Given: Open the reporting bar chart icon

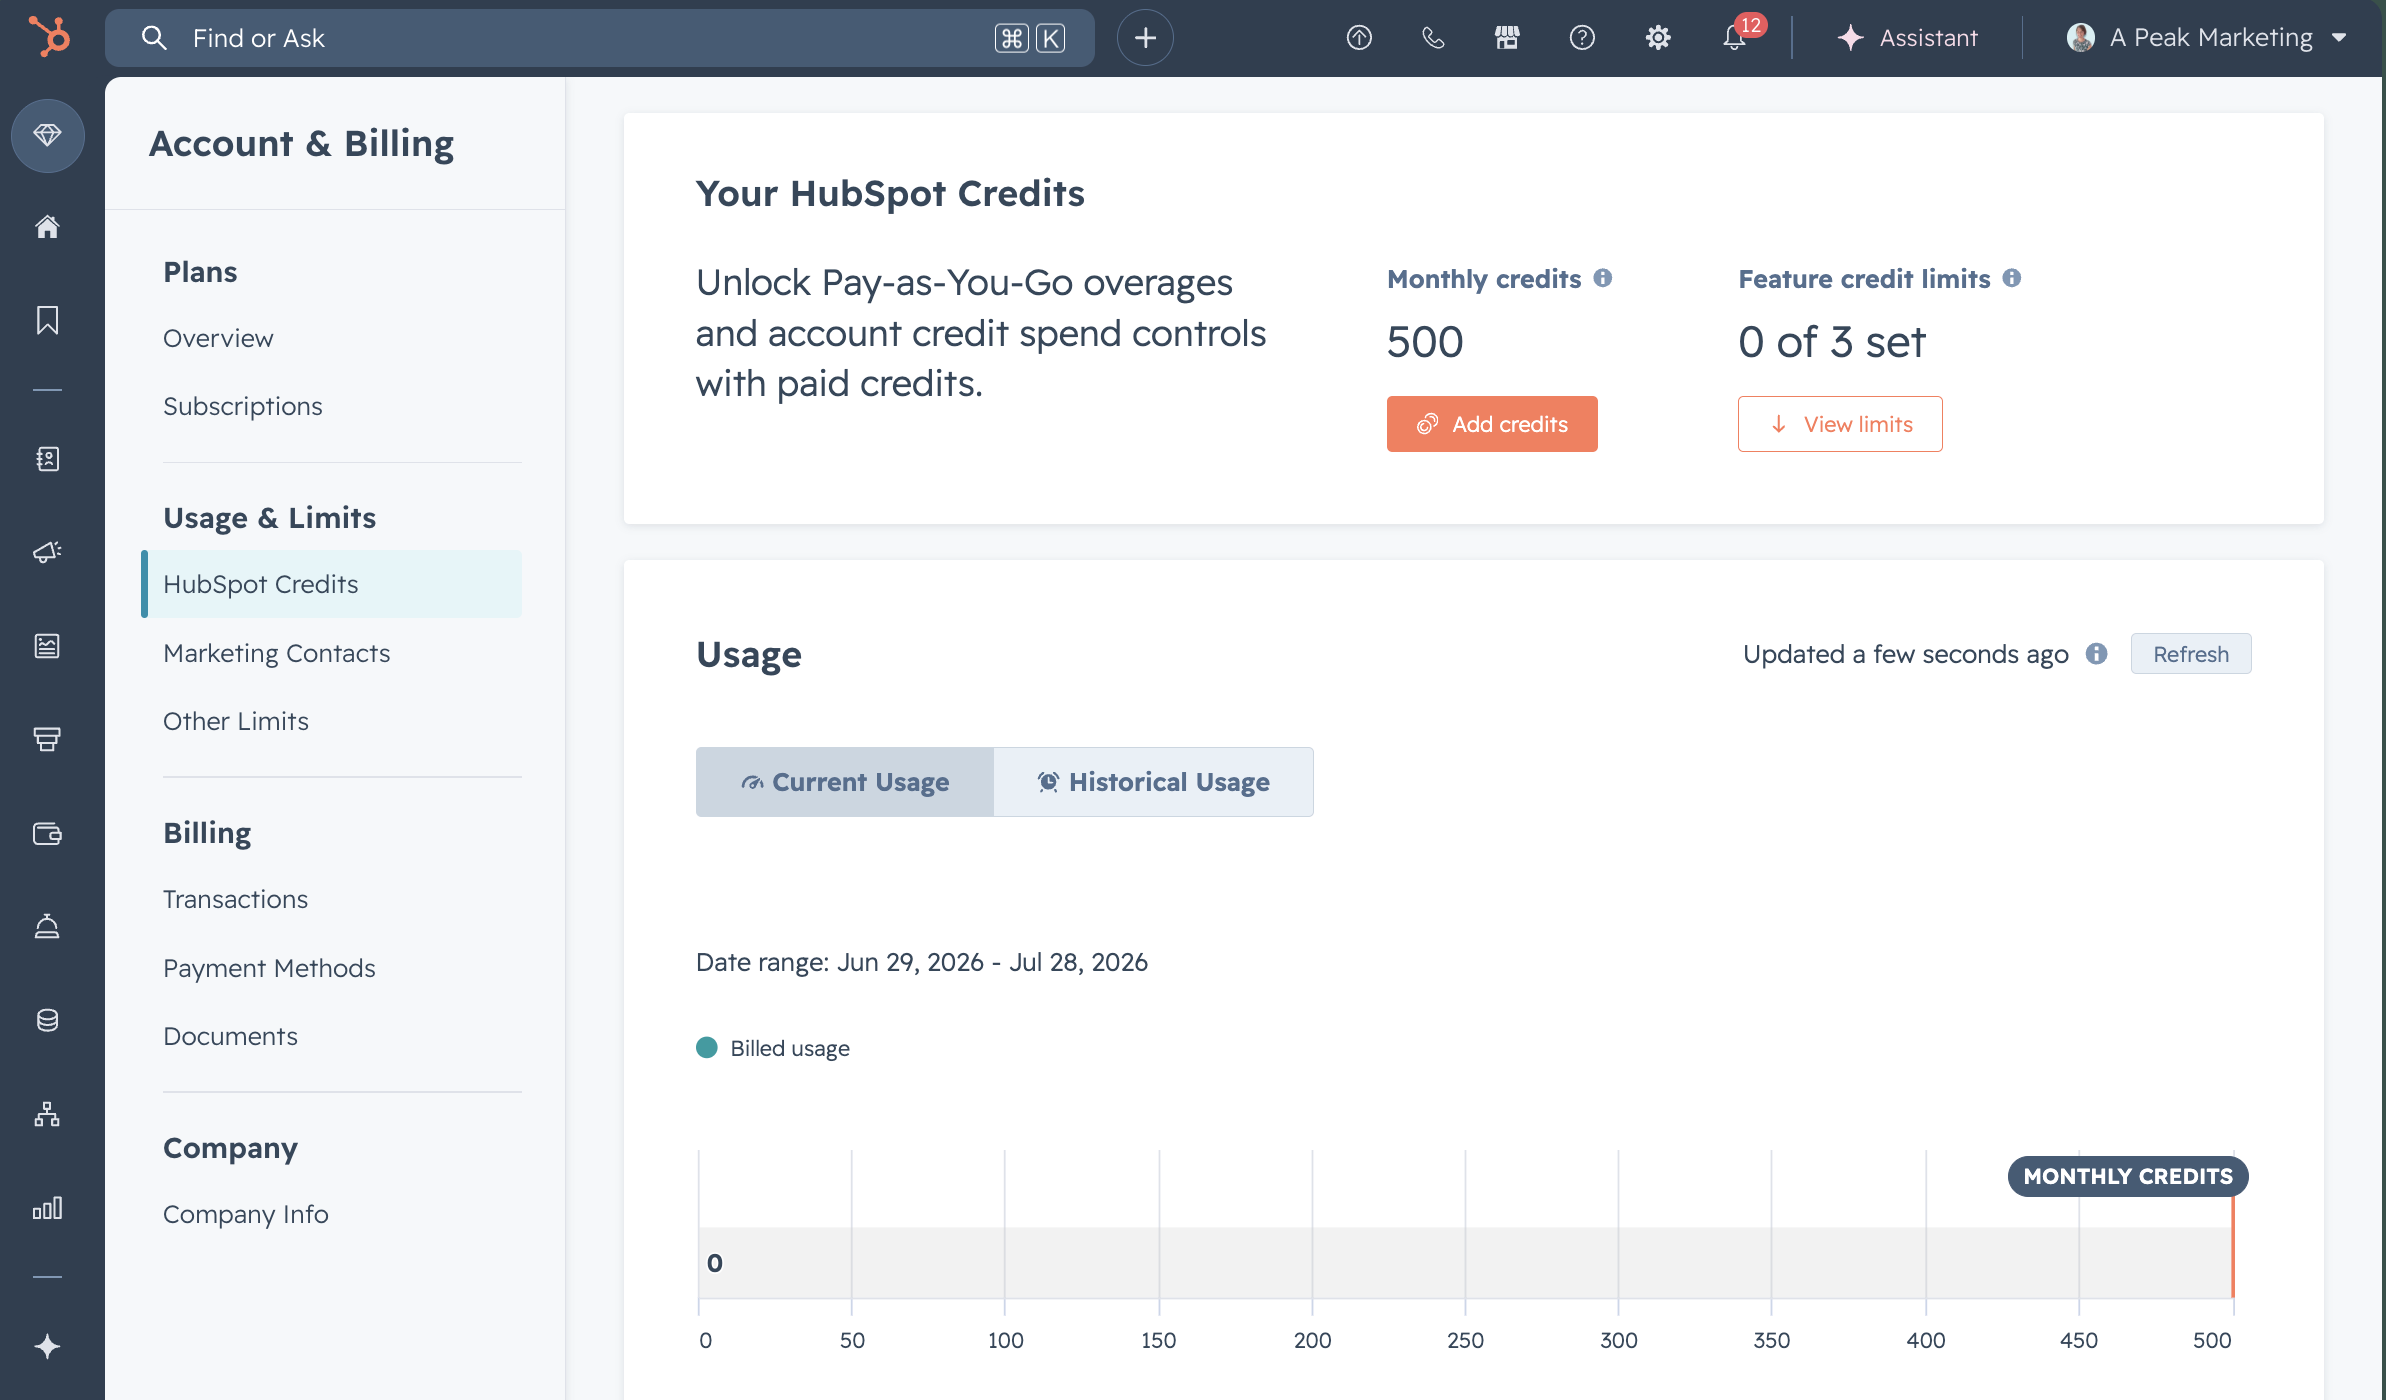Looking at the screenshot, I should (x=47, y=1207).
